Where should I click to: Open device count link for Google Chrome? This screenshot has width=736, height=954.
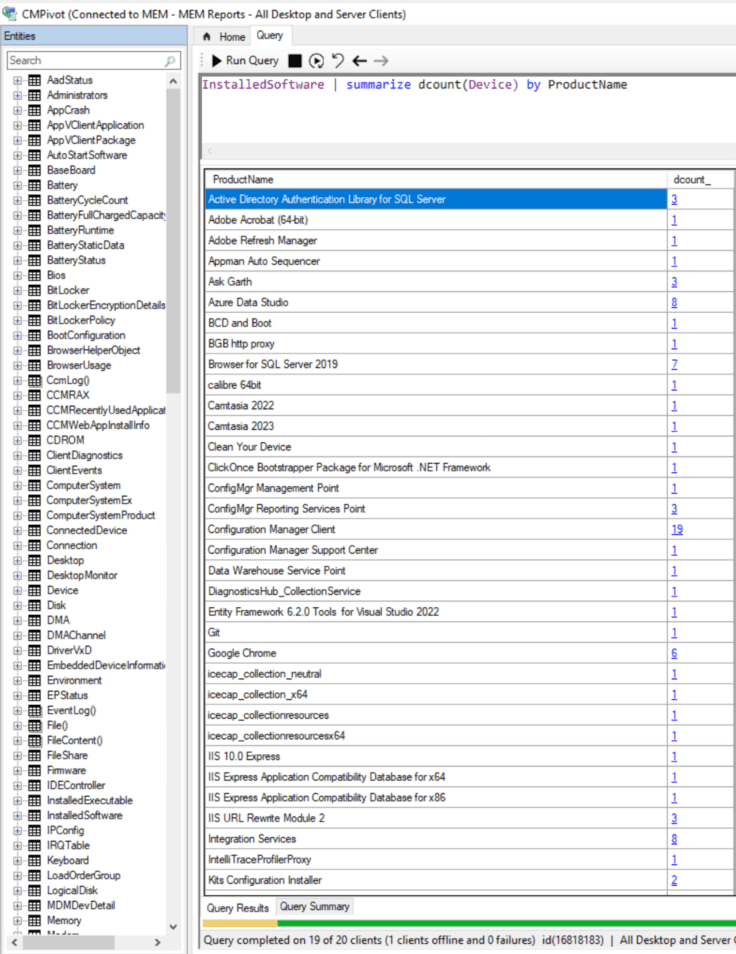click(674, 653)
